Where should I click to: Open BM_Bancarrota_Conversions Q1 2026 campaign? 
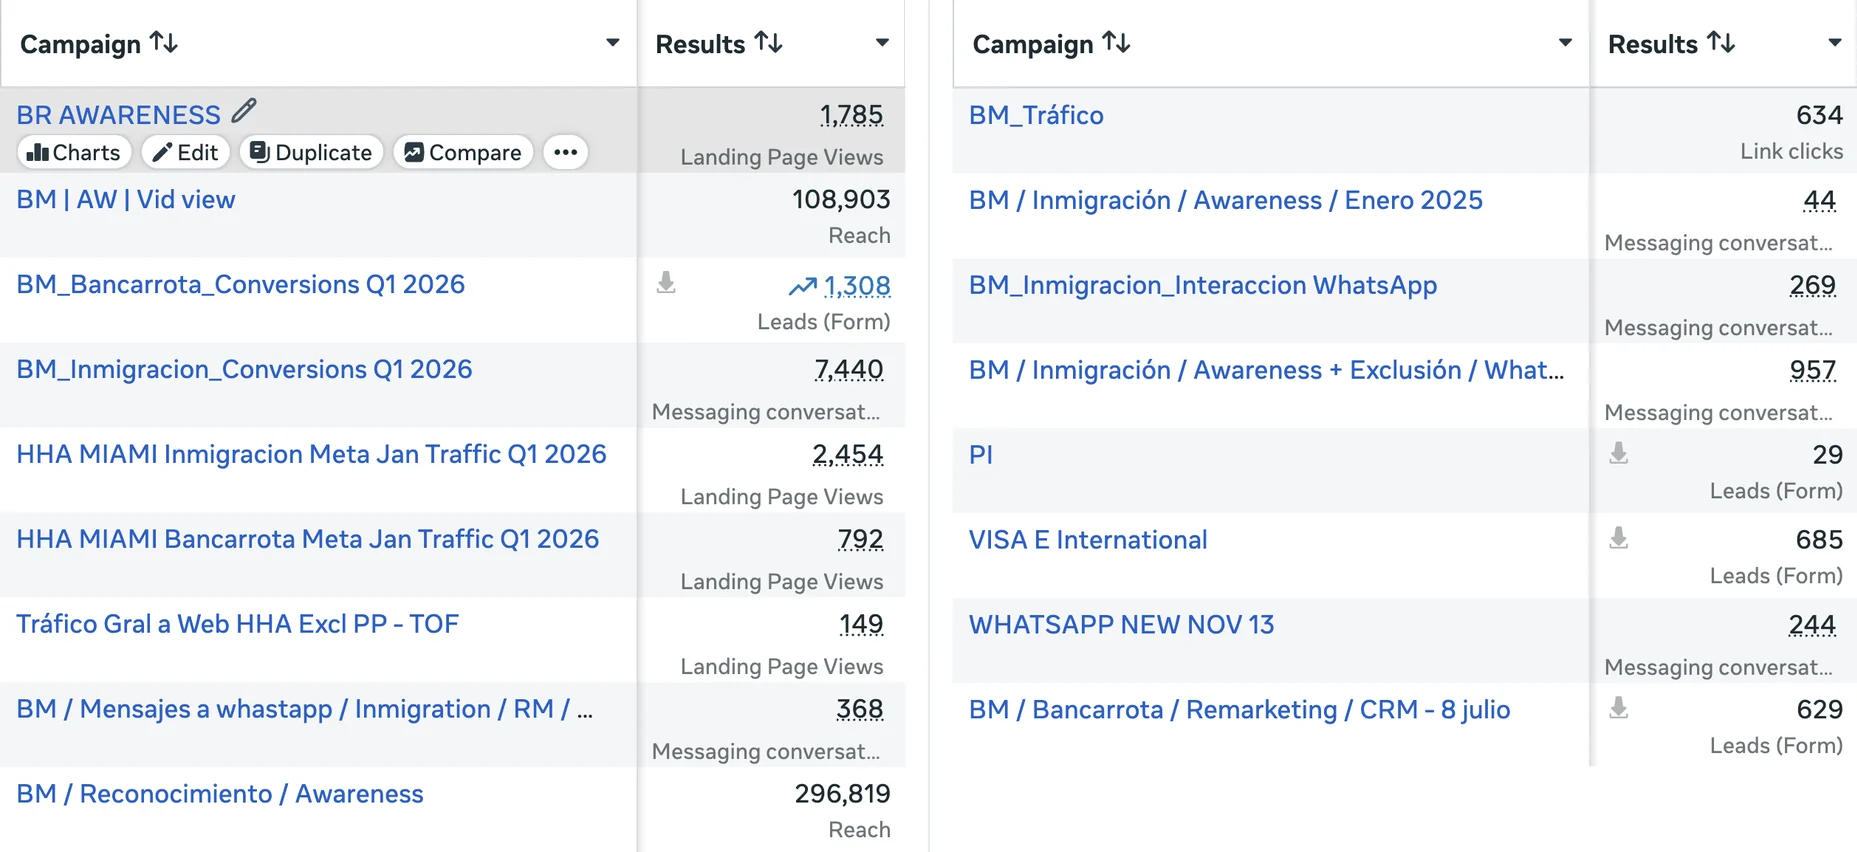click(x=241, y=285)
